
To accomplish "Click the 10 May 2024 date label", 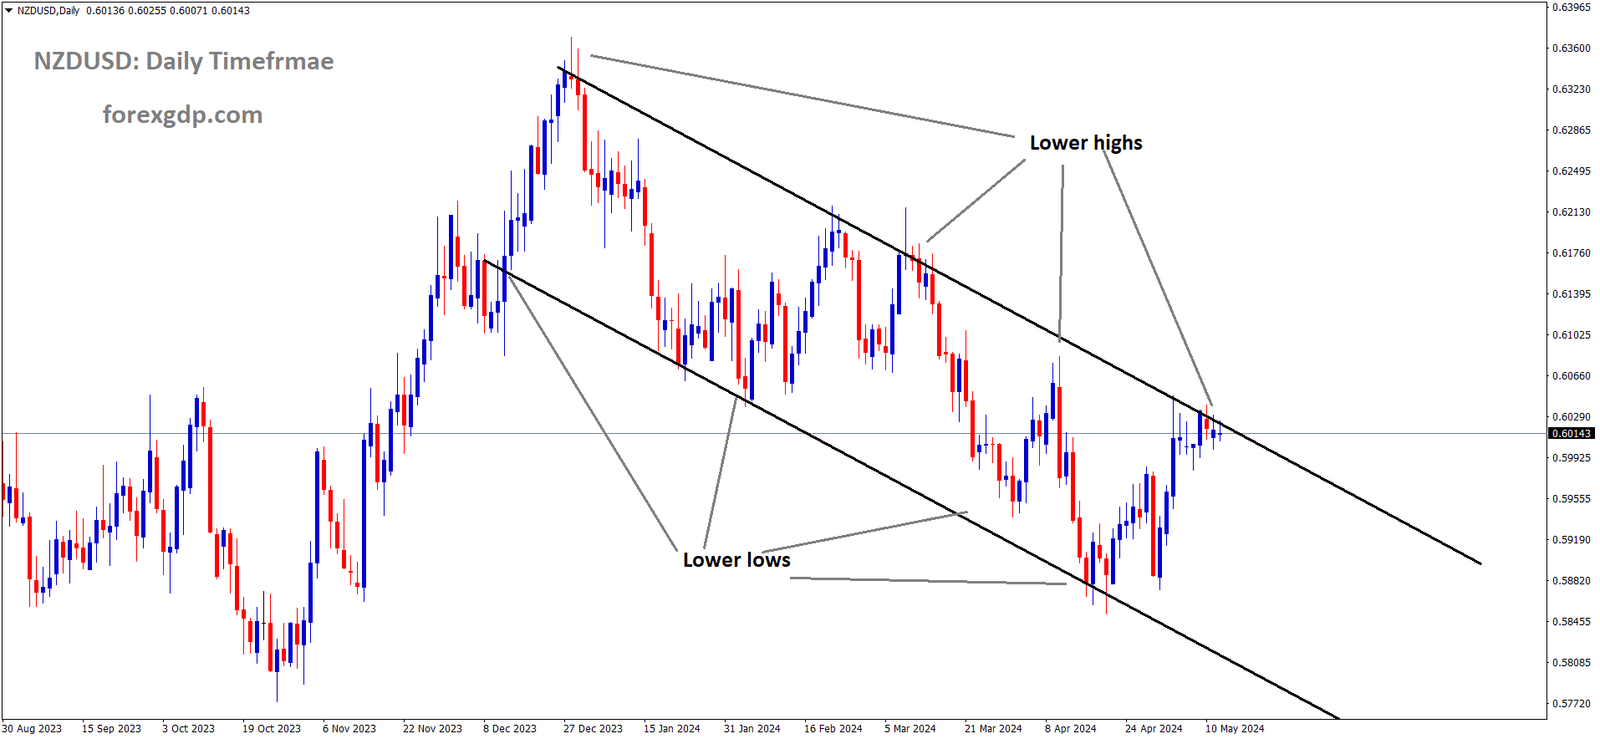I will click(1235, 729).
